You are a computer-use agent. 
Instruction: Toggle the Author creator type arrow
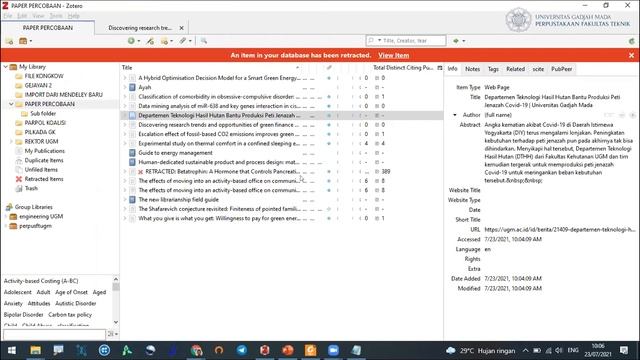point(455,115)
